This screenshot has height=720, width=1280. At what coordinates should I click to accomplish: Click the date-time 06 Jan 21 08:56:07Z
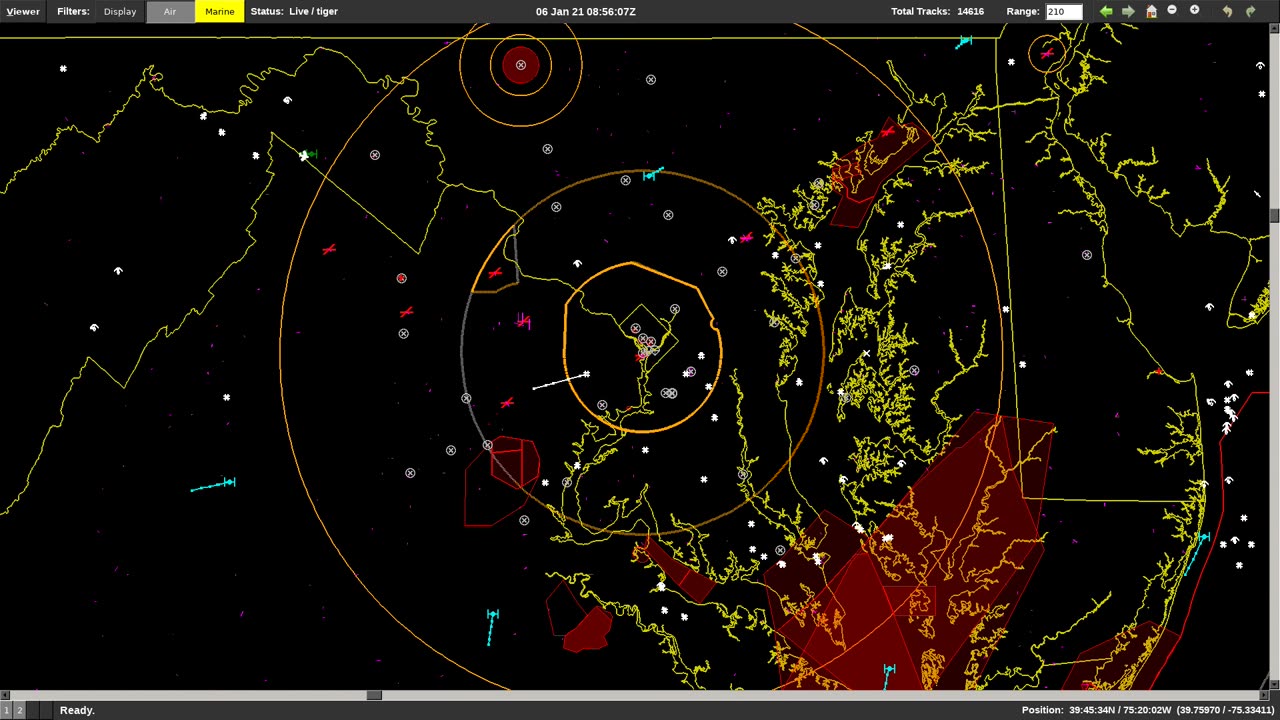point(586,11)
